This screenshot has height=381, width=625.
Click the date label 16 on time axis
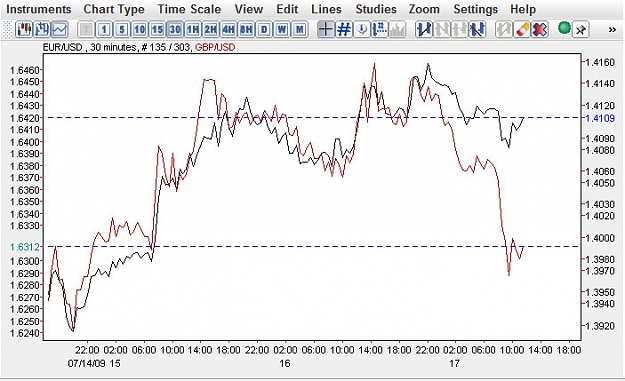285,363
